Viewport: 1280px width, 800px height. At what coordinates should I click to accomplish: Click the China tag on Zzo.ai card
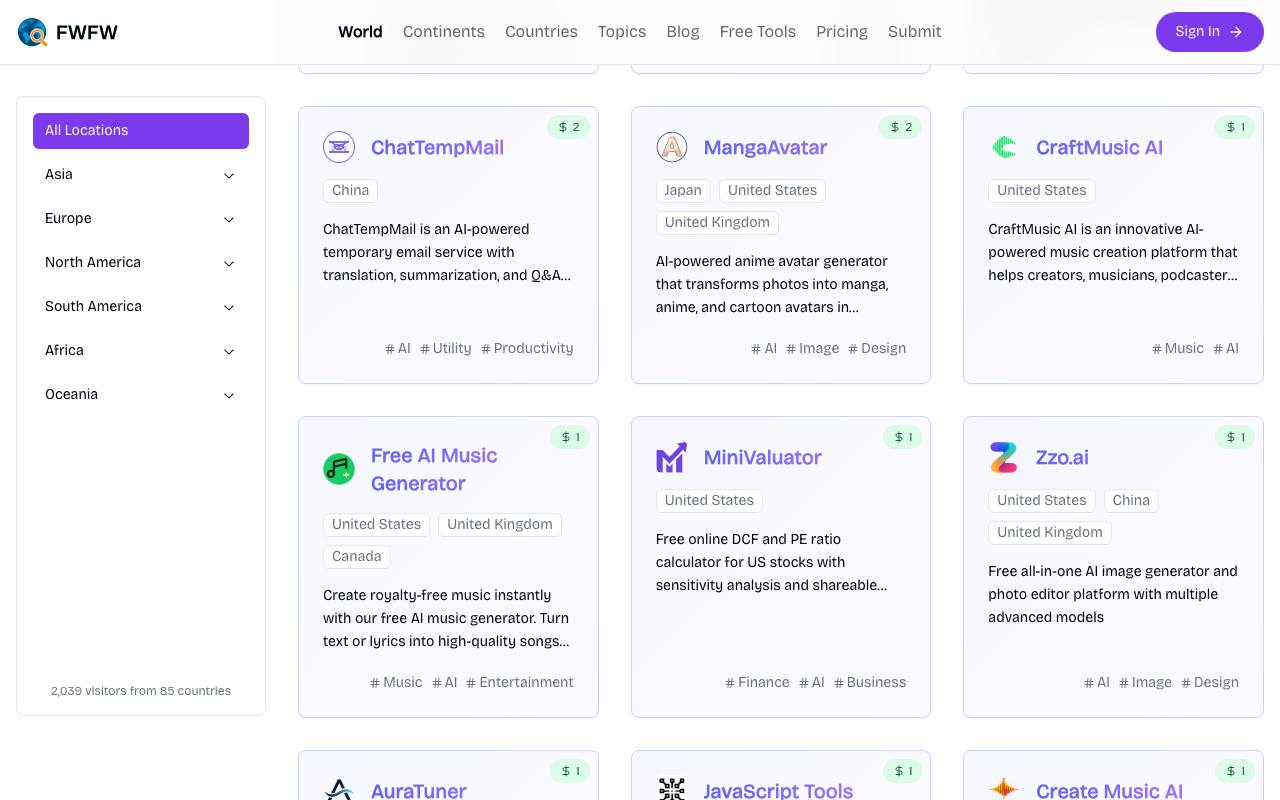pos(1131,501)
